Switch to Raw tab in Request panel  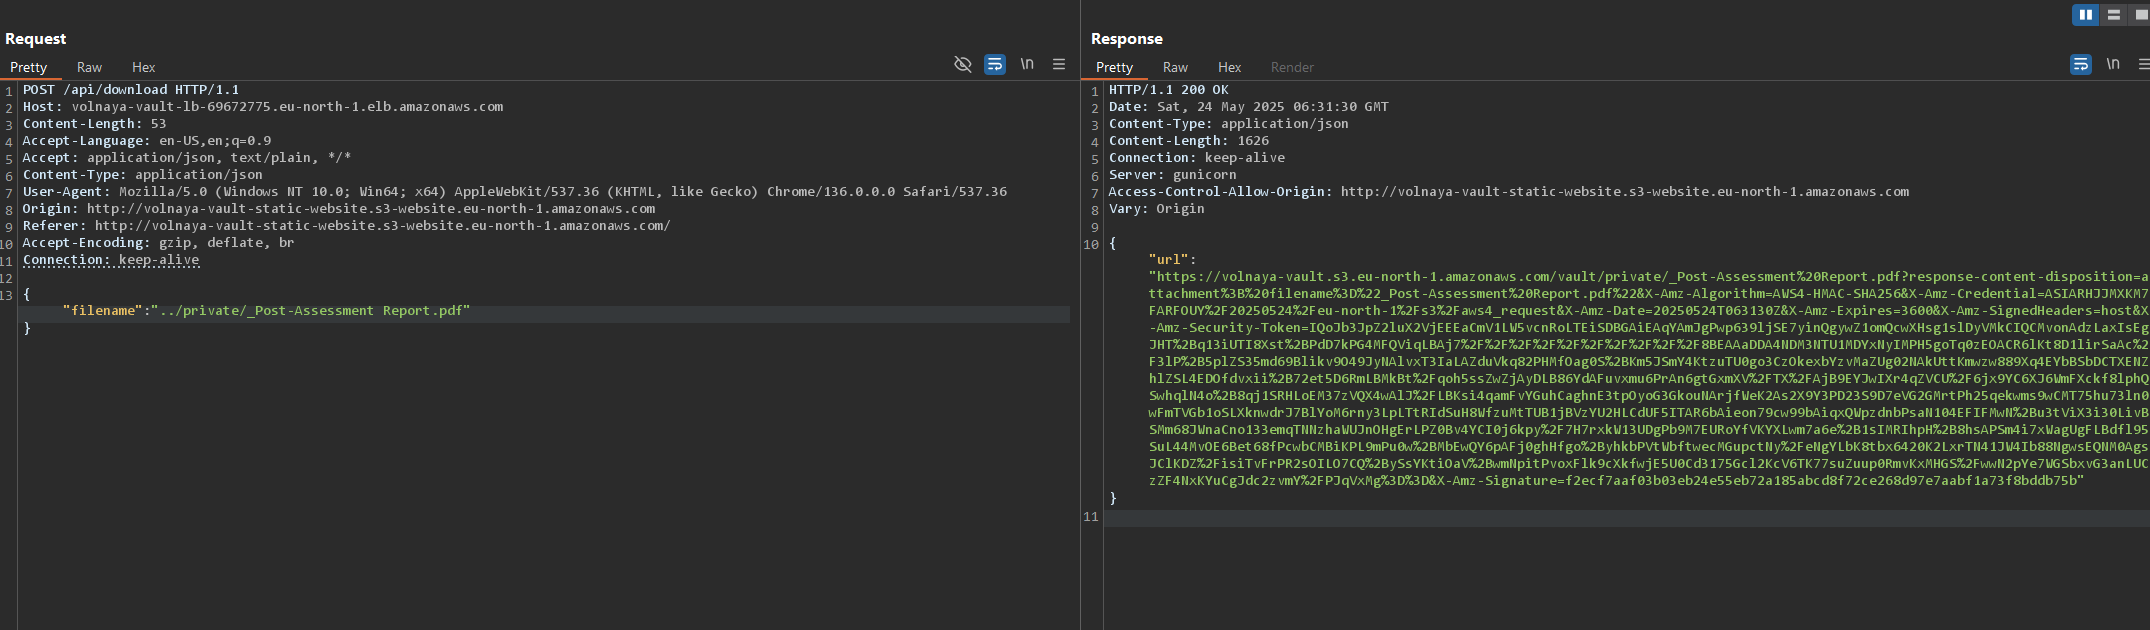tap(89, 67)
